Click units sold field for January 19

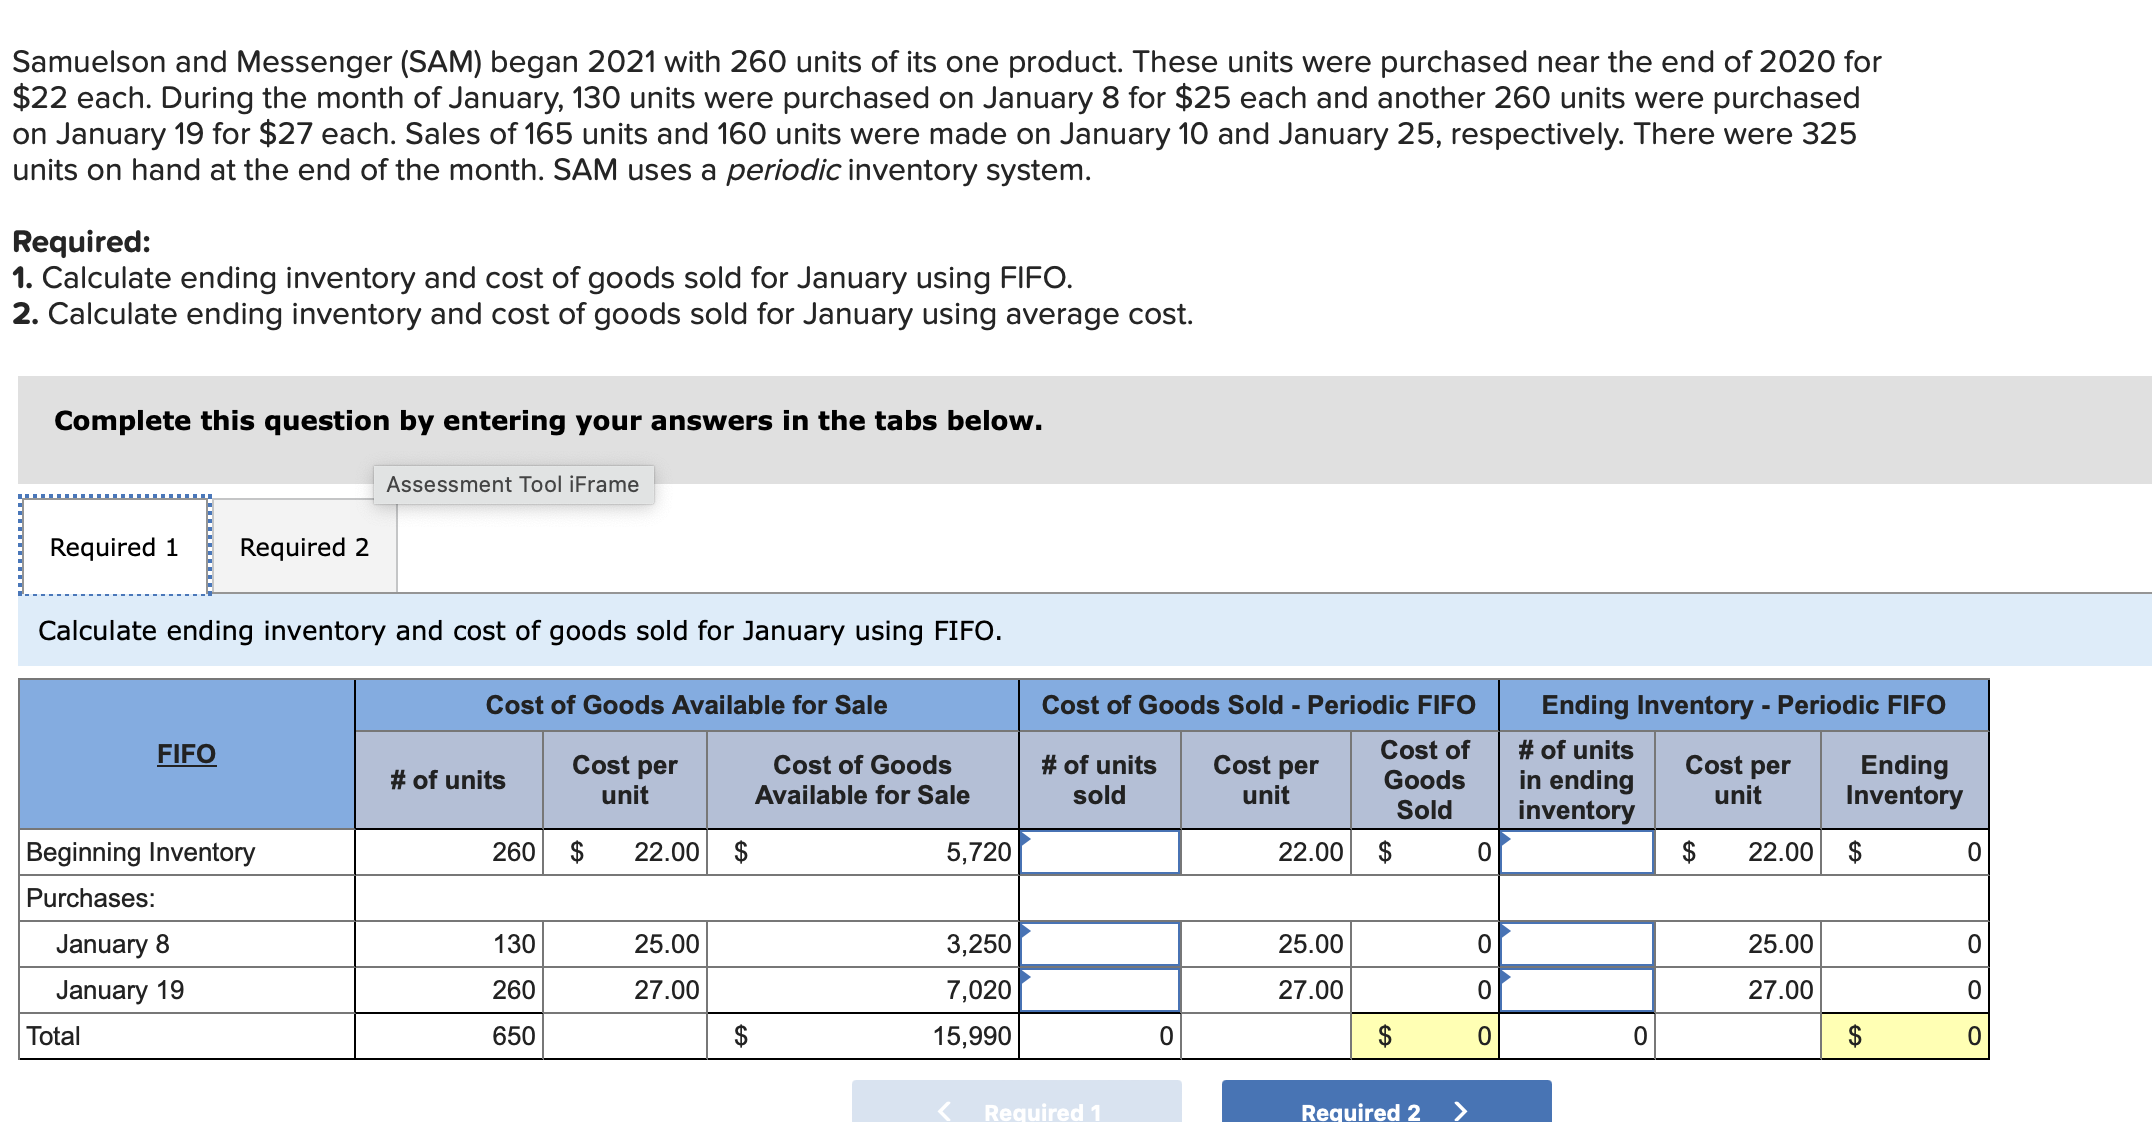point(1100,990)
